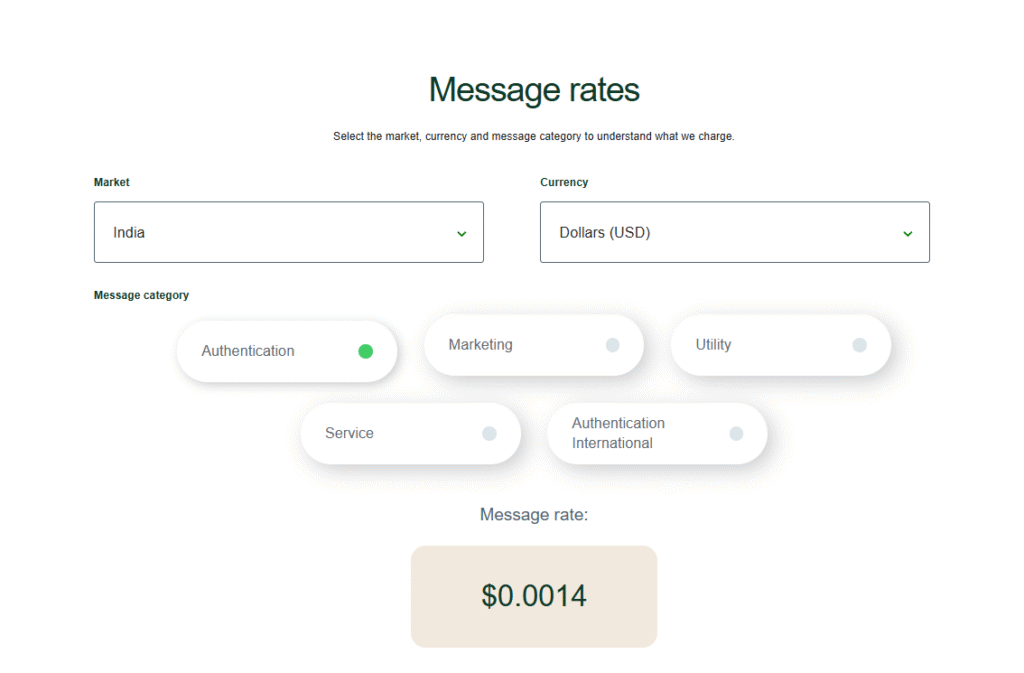Click the Currency field label
1024x673 pixels.
pyautogui.click(x=564, y=182)
